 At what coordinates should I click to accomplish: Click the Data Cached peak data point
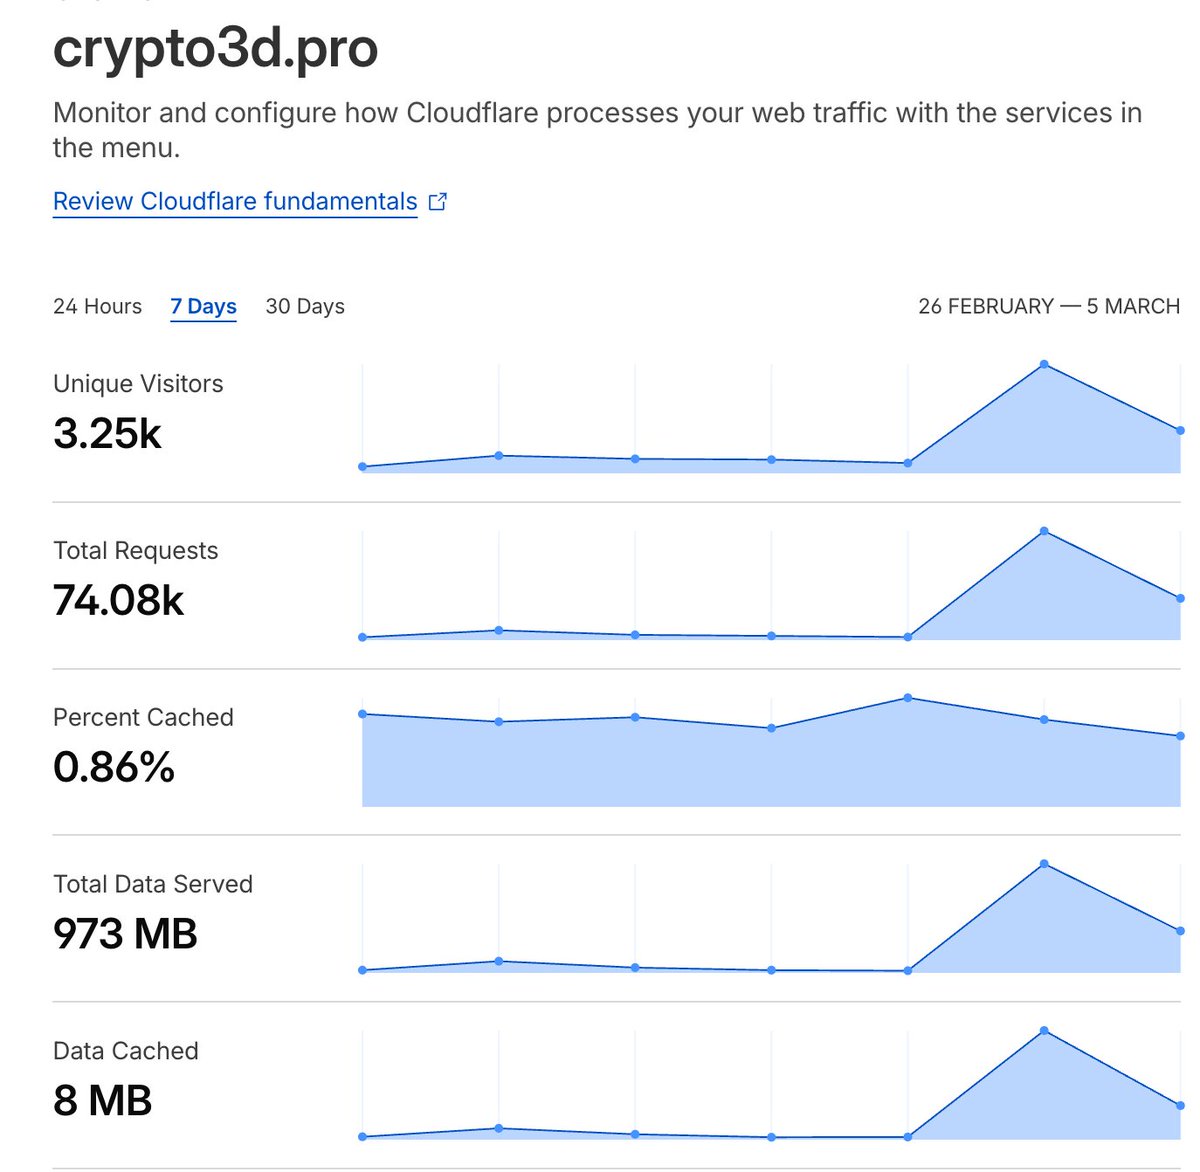coord(1044,1030)
